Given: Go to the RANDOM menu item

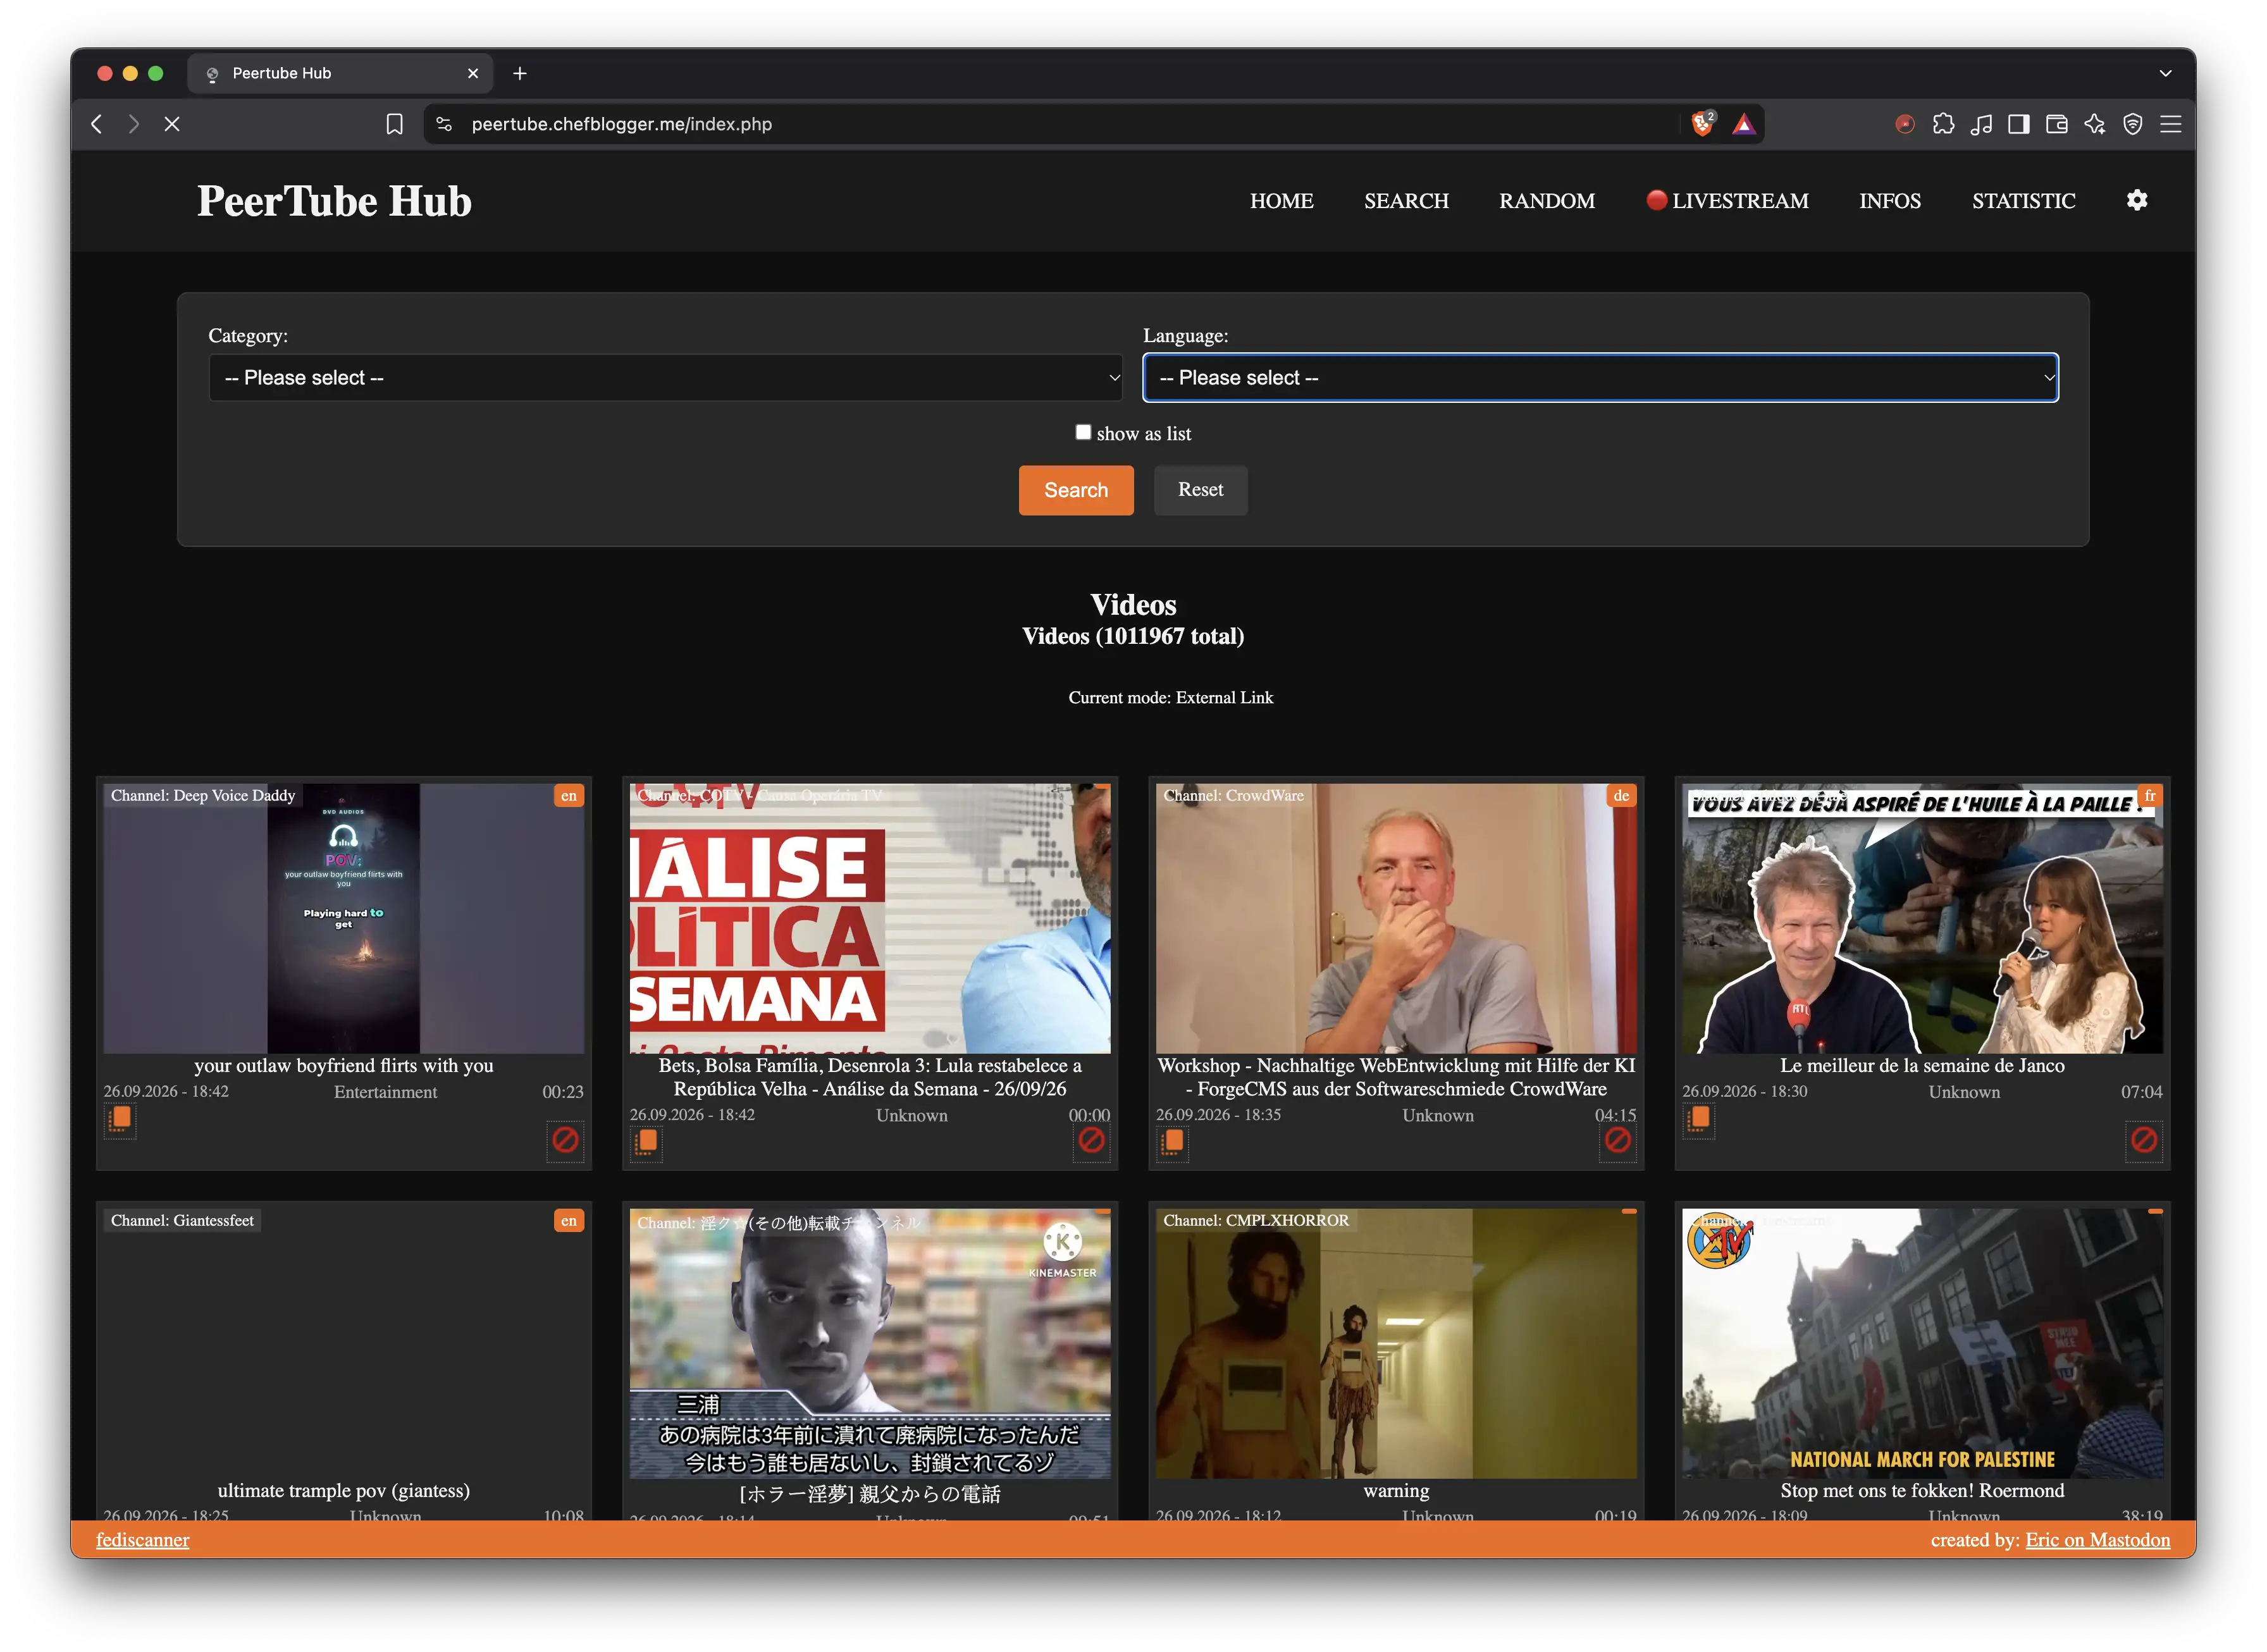Looking at the screenshot, I should pyautogui.click(x=1546, y=201).
